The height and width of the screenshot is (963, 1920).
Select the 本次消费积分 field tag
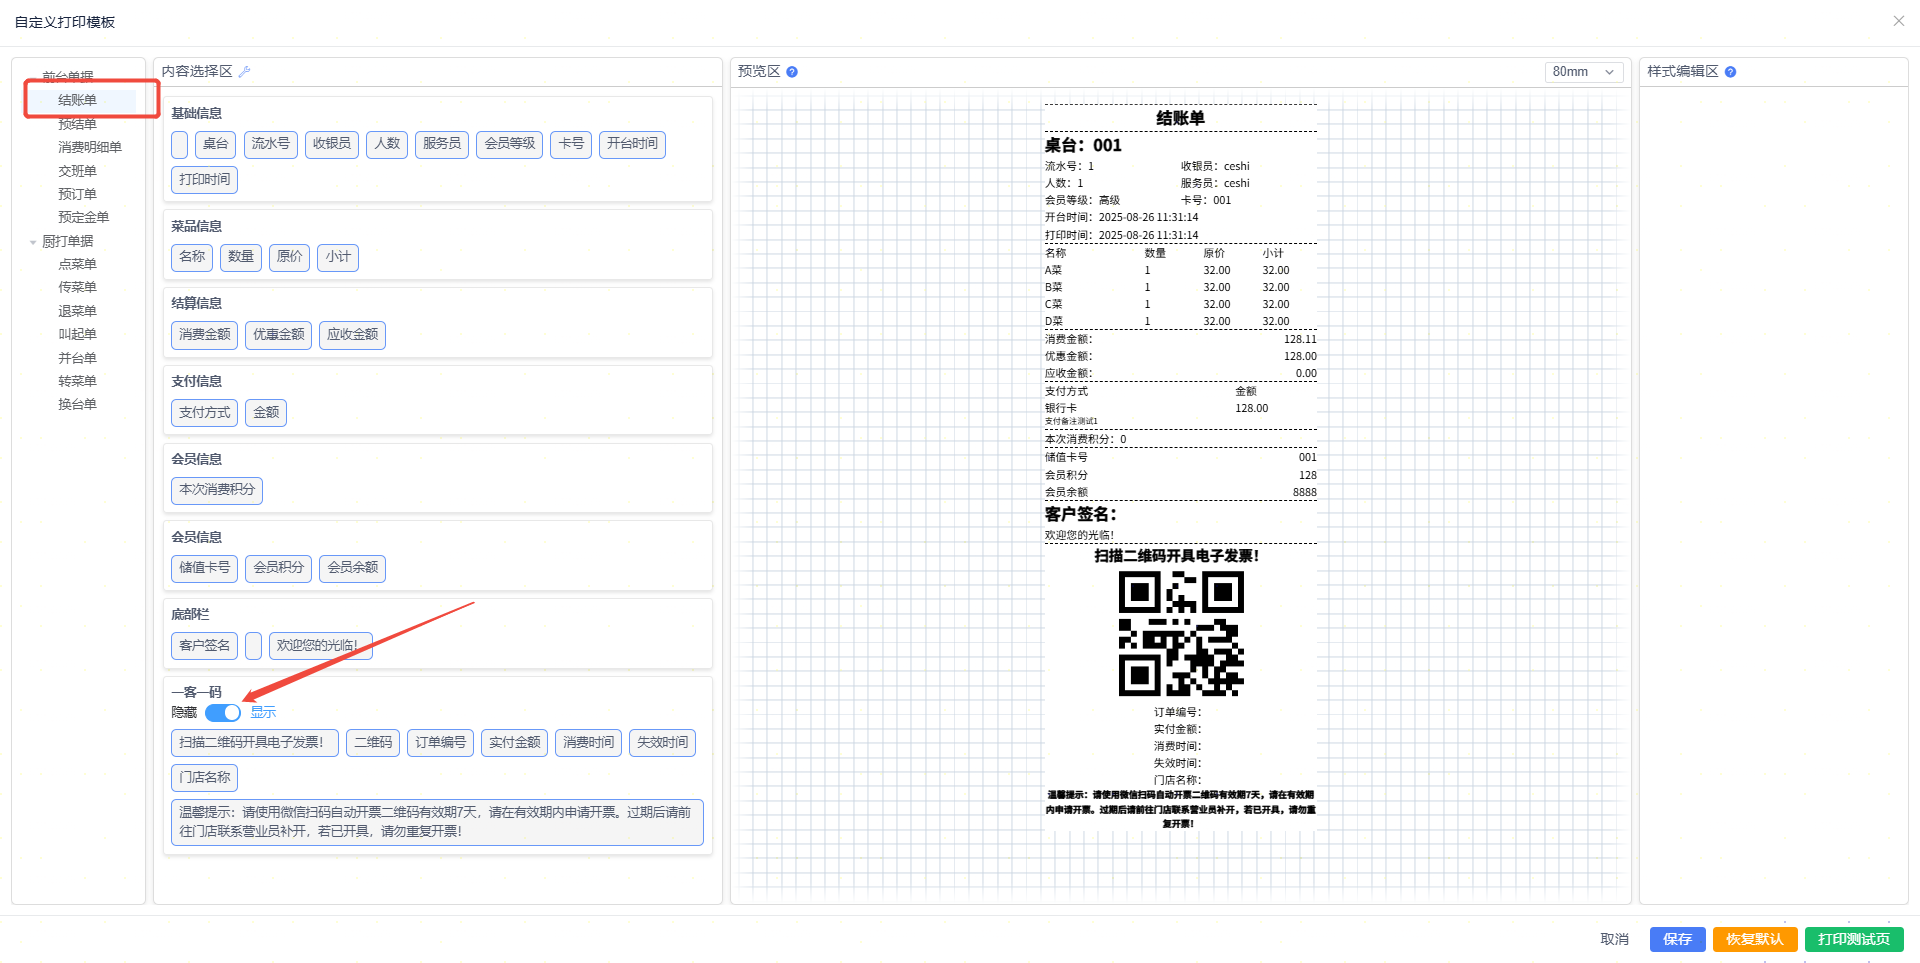tap(217, 490)
